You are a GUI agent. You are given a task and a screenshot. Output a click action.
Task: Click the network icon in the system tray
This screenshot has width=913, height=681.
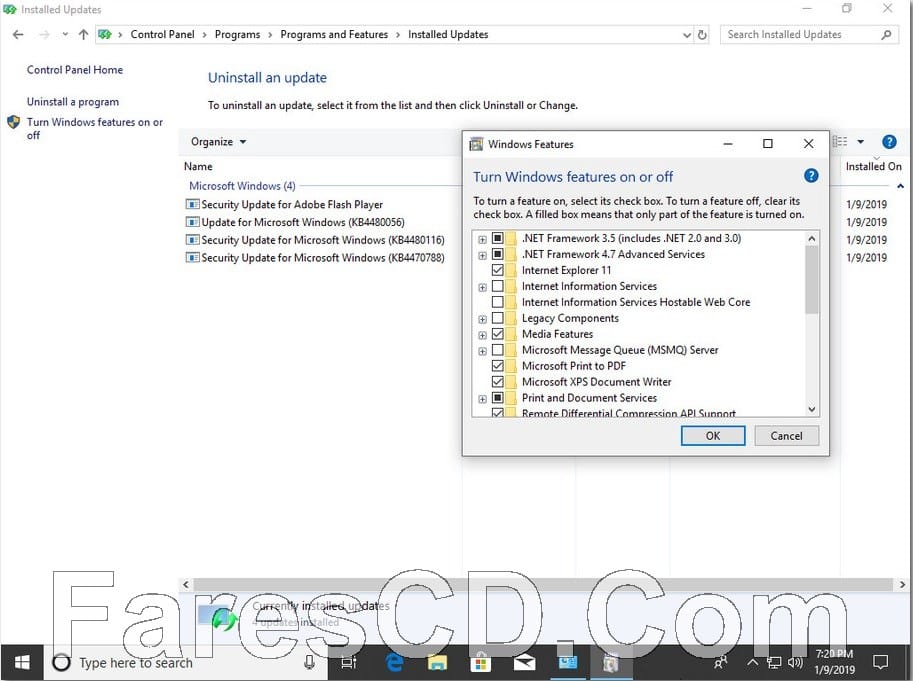pos(774,662)
